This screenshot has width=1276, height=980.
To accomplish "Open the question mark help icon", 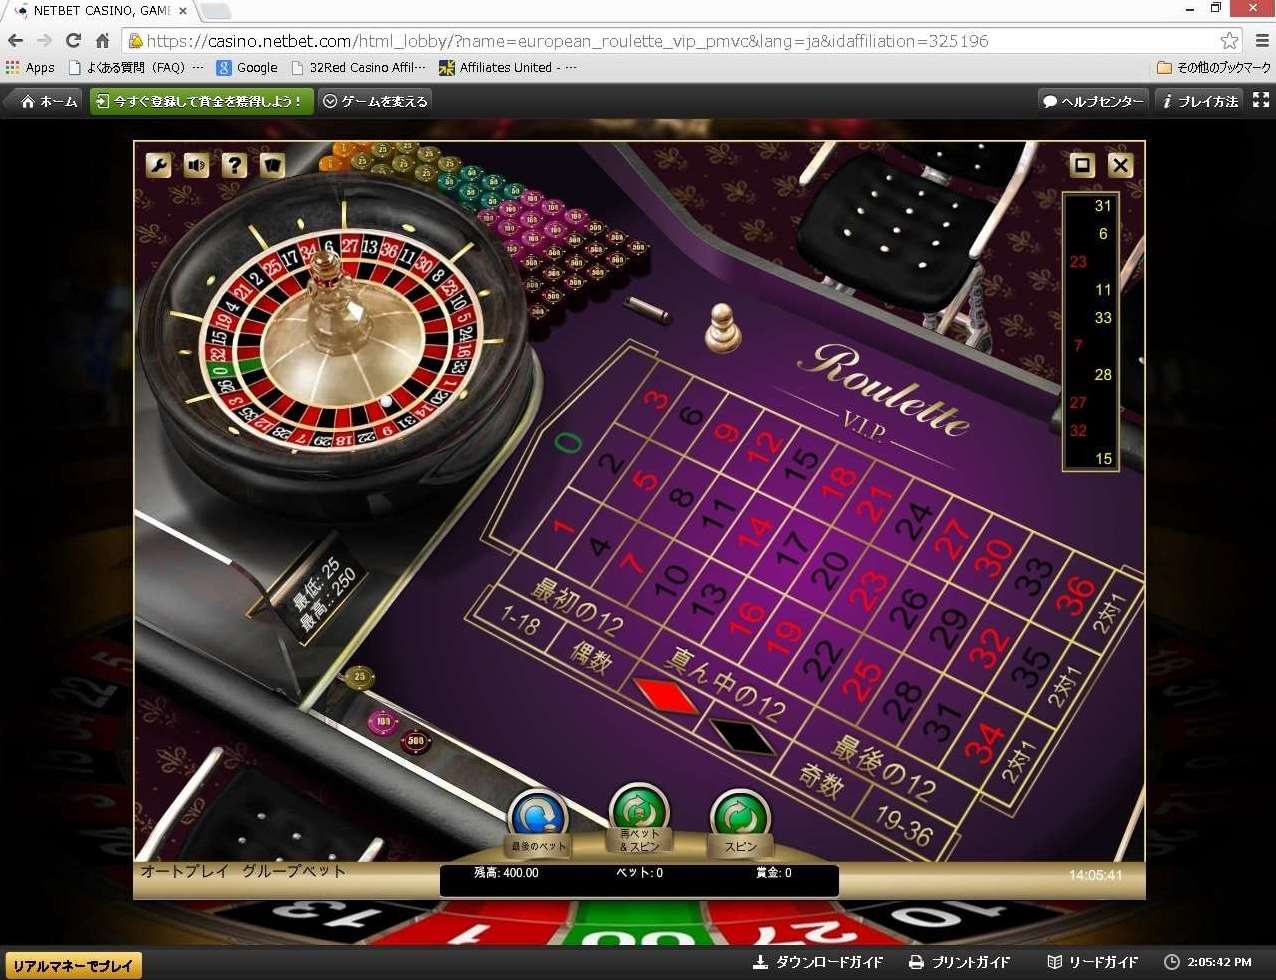I will point(234,165).
